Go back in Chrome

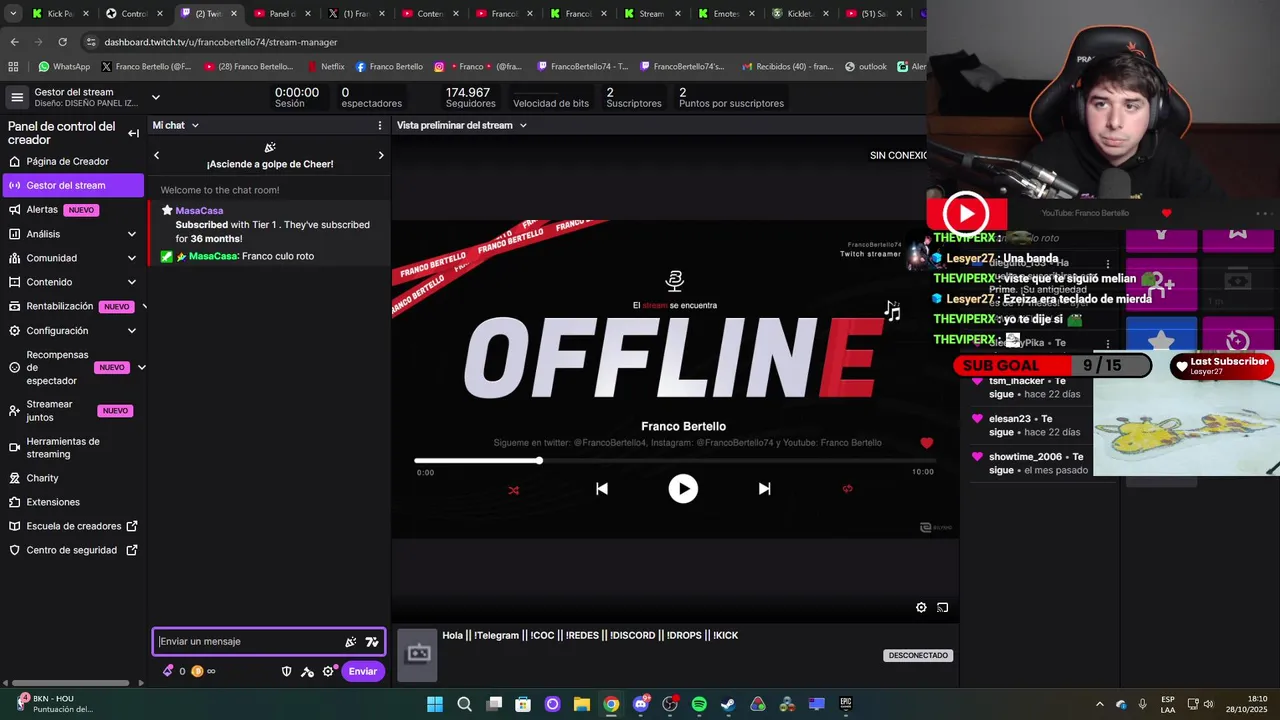point(14,42)
